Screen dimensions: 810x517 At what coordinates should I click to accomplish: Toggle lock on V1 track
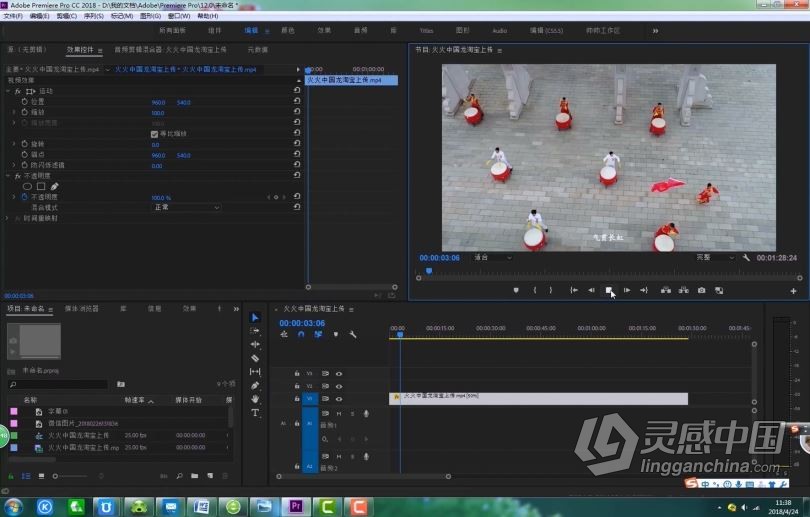[297, 399]
